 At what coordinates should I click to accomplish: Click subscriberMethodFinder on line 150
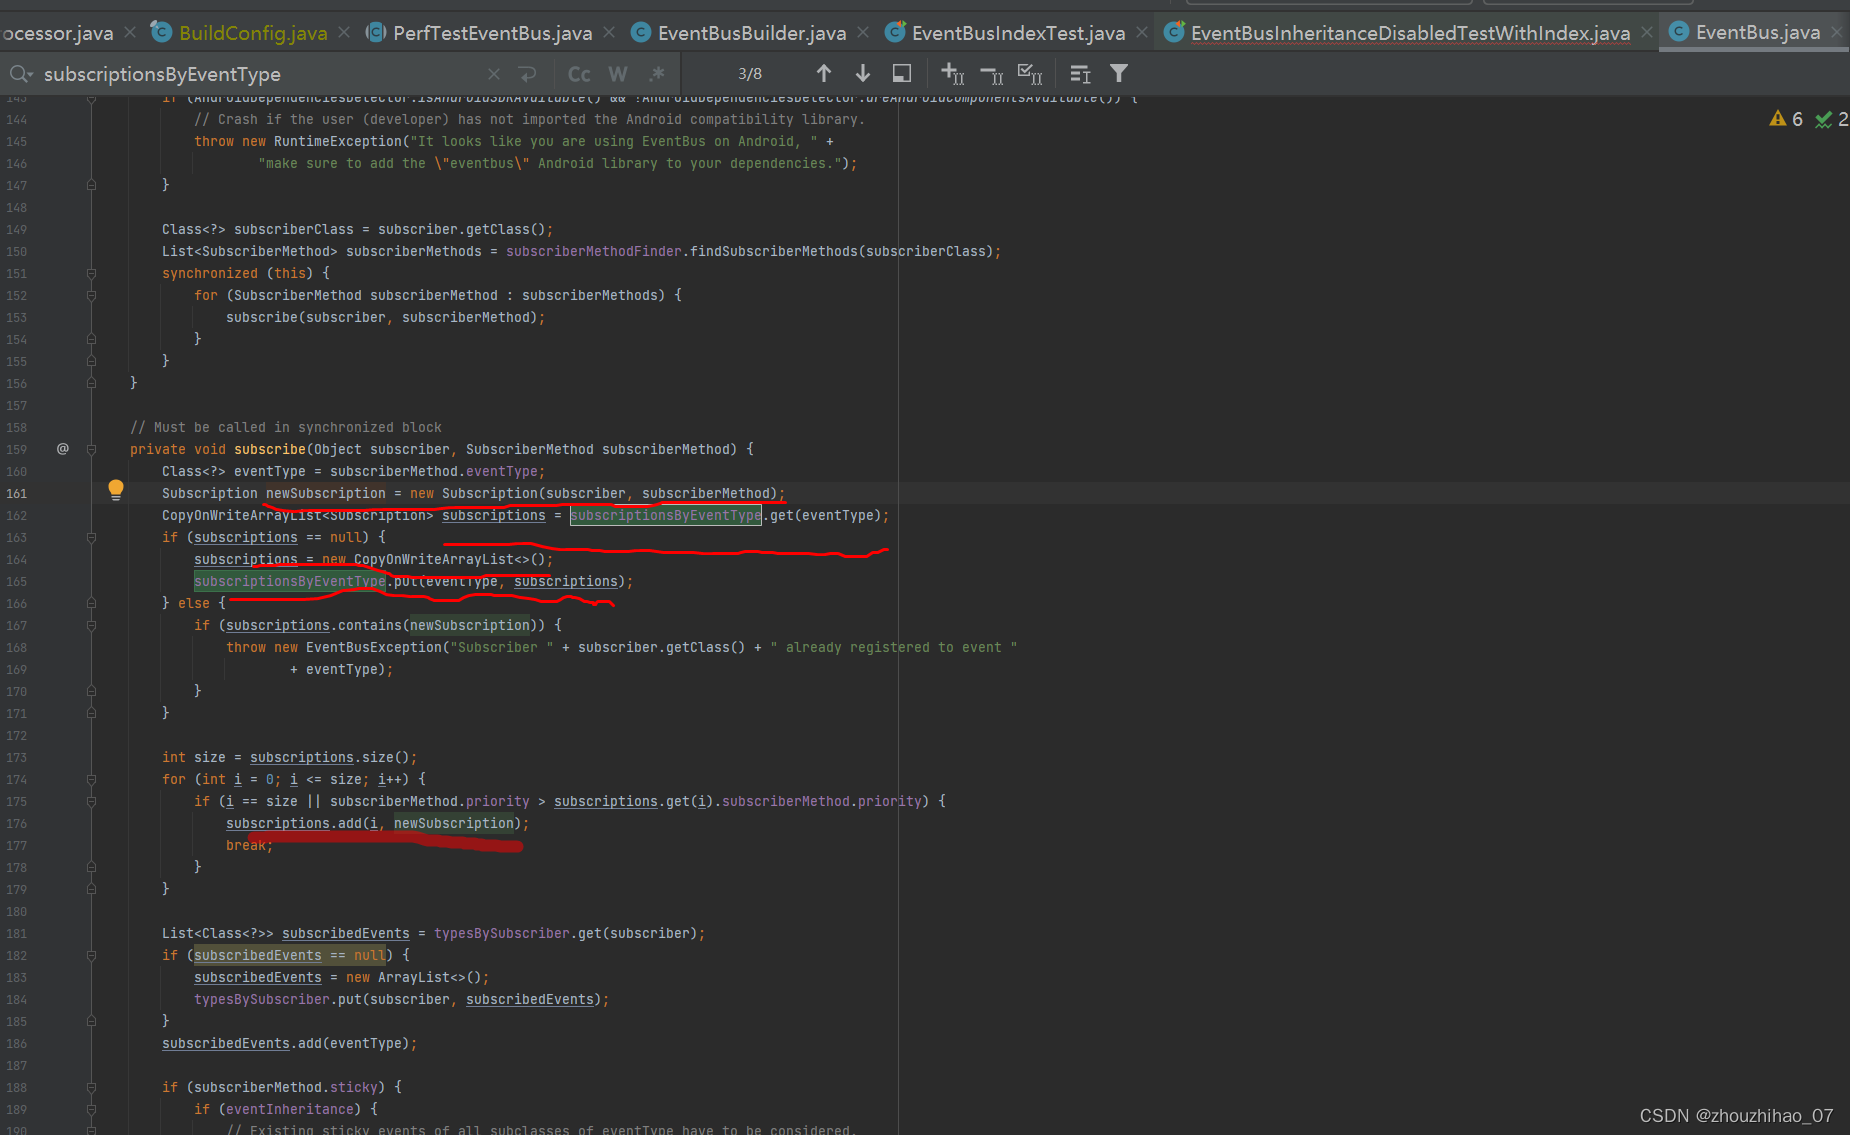pyautogui.click(x=594, y=251)
